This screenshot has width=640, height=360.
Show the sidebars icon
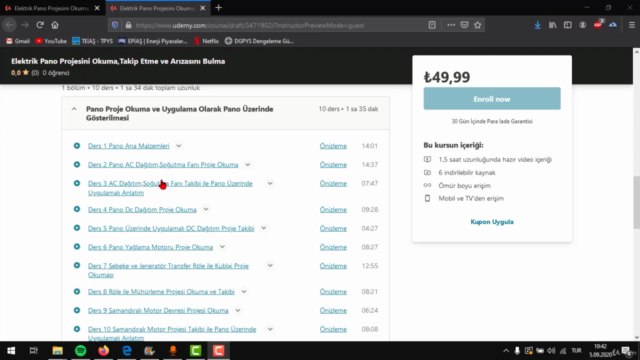pyautogui.click(x=567, y=25)
